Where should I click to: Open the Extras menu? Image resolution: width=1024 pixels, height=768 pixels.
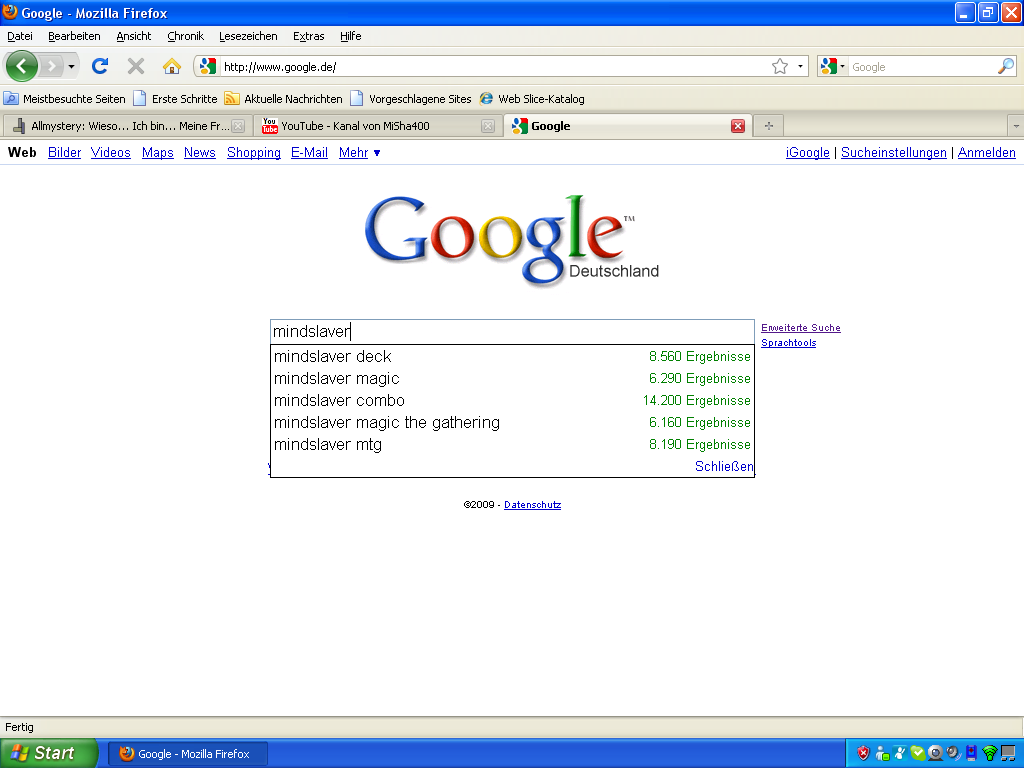coord(308,36)
